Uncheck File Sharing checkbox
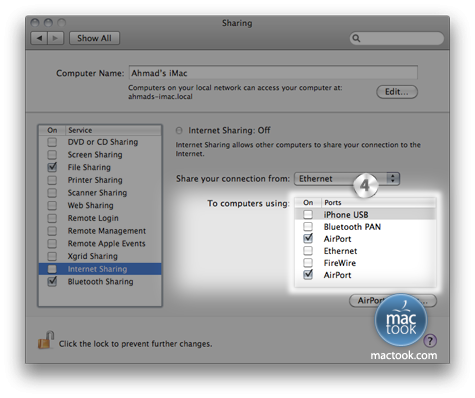Image resolution: width=475 pixels, height=398 pixels. click(52, 167)
